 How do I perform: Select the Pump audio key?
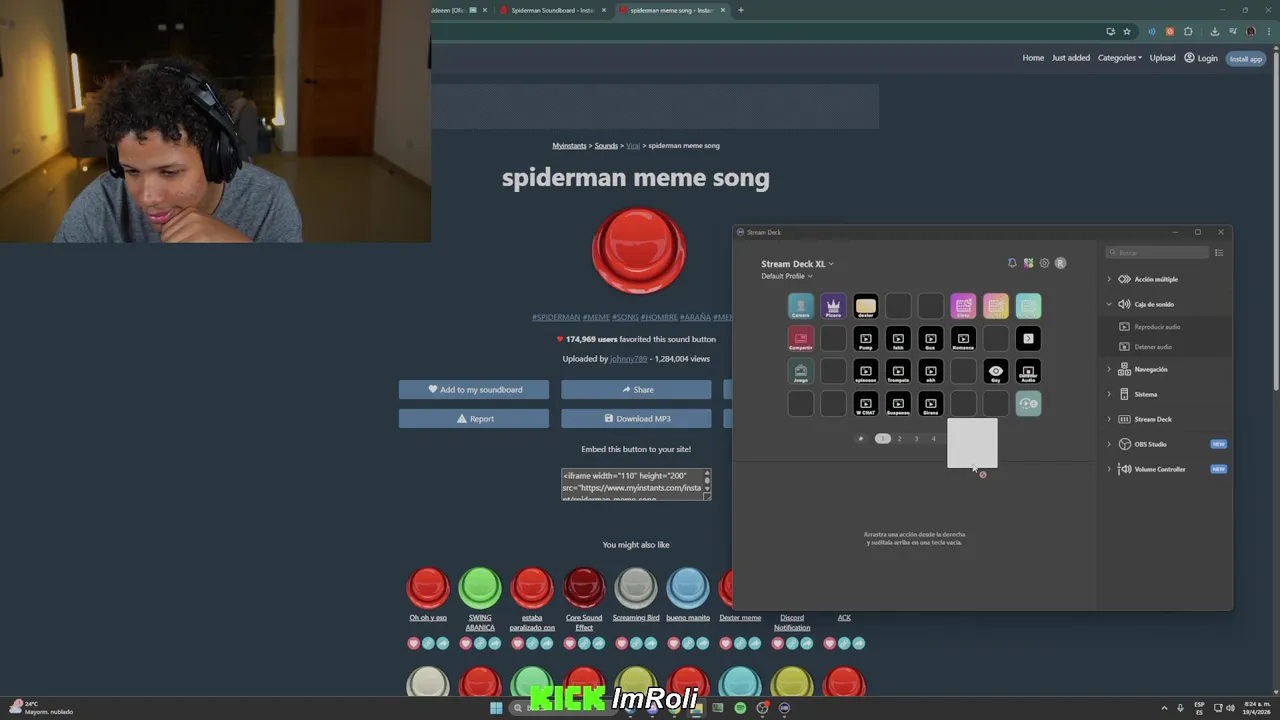(x=865, y=338)
